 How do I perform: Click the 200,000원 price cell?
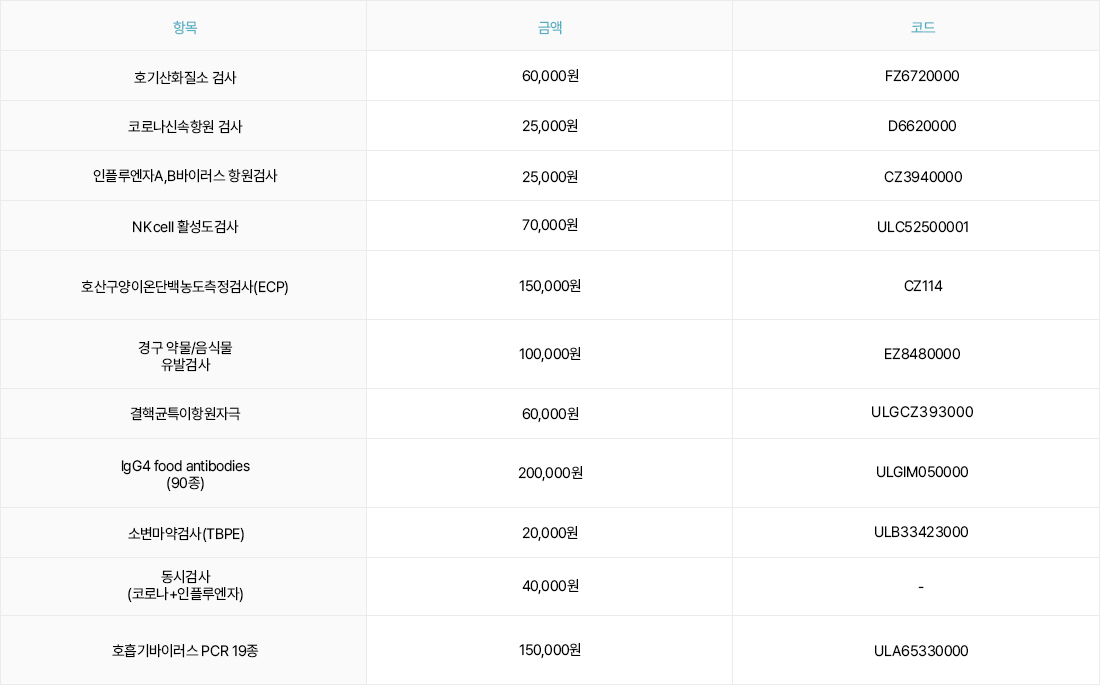tap(550, 473)
